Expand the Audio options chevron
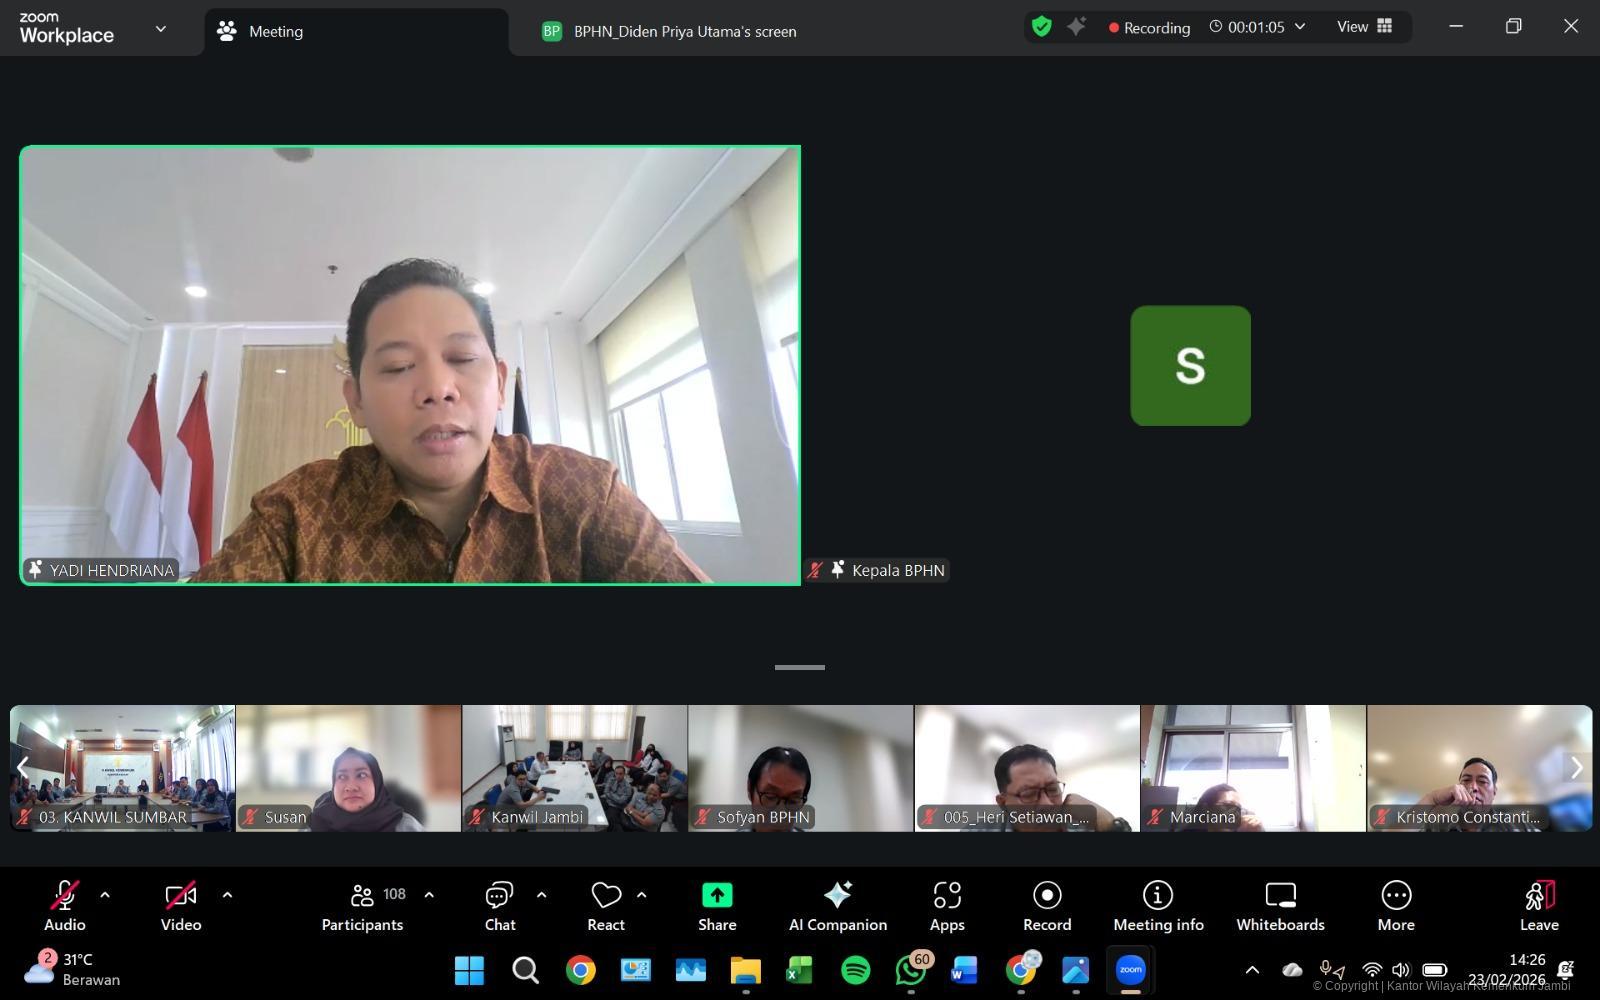Screen dimensions: 1600x1000 [x=105, y=894]
